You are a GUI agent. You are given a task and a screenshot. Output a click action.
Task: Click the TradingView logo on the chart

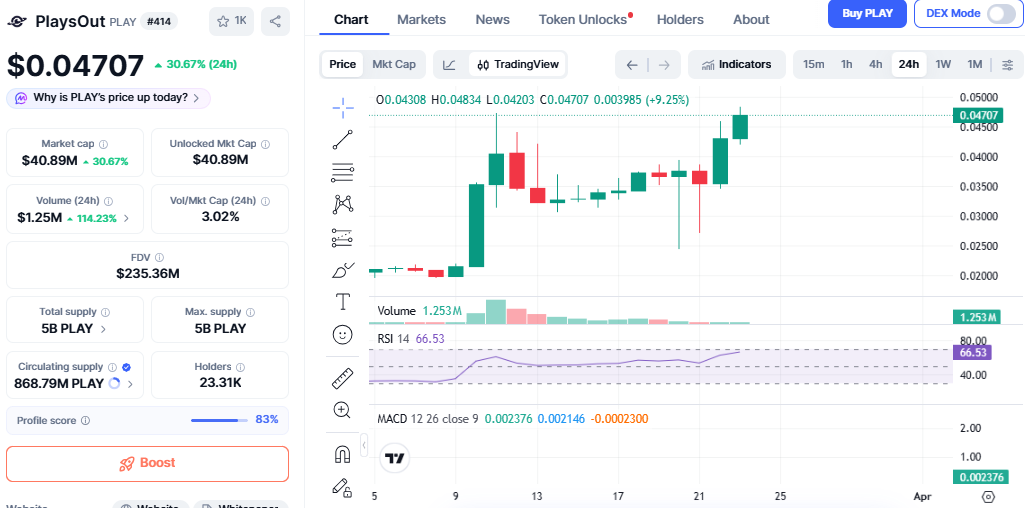(x=395, y=458)
